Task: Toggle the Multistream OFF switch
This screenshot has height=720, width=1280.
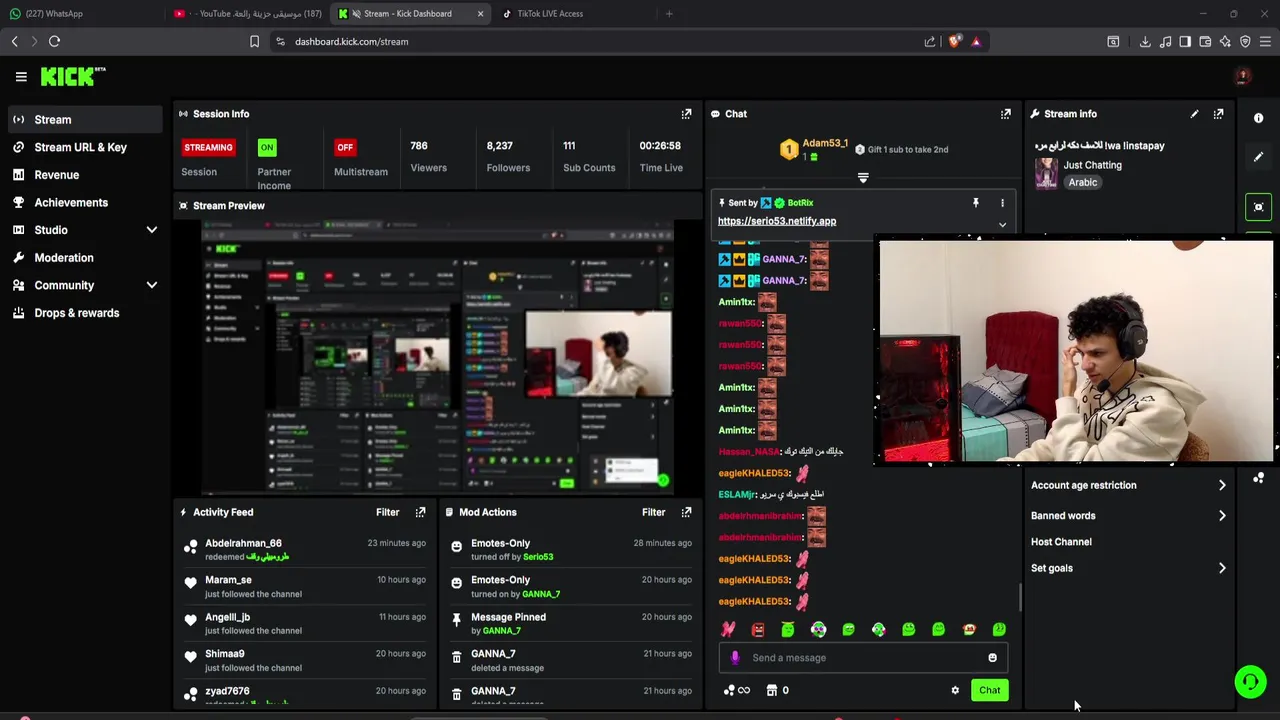Action: tap(345, 147)
